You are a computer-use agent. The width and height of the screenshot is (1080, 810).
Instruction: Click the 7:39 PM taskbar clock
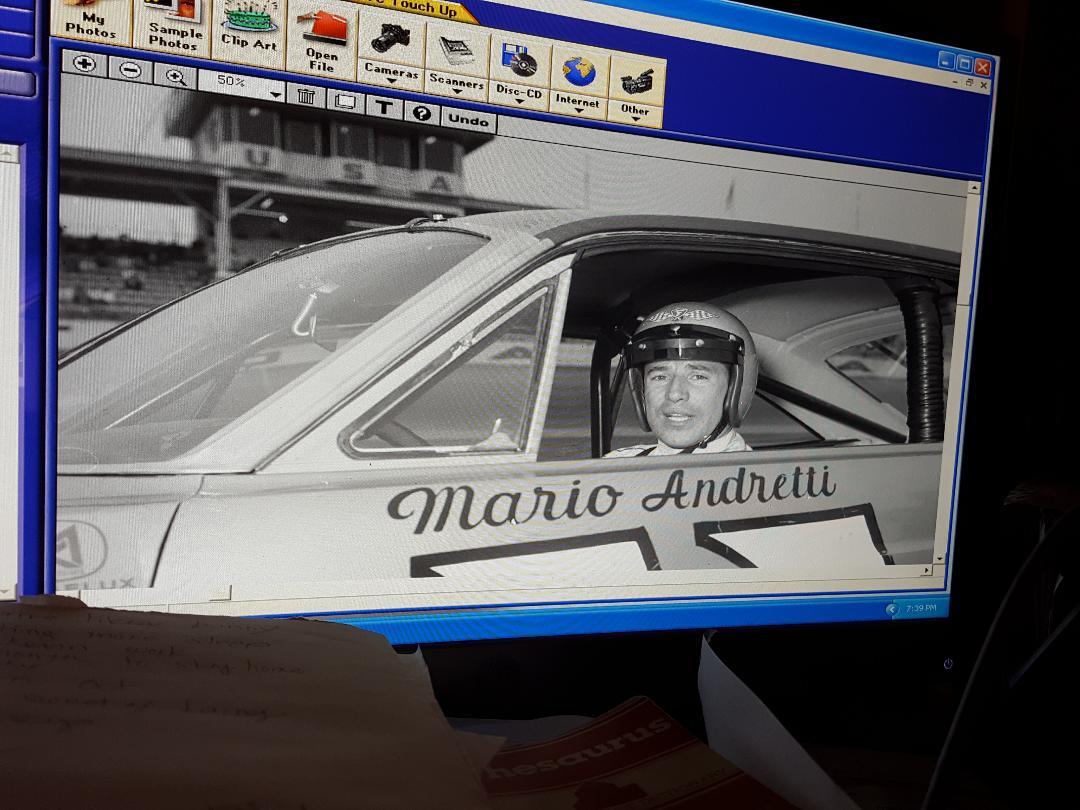pyautogui.click(x=921, y=608)
